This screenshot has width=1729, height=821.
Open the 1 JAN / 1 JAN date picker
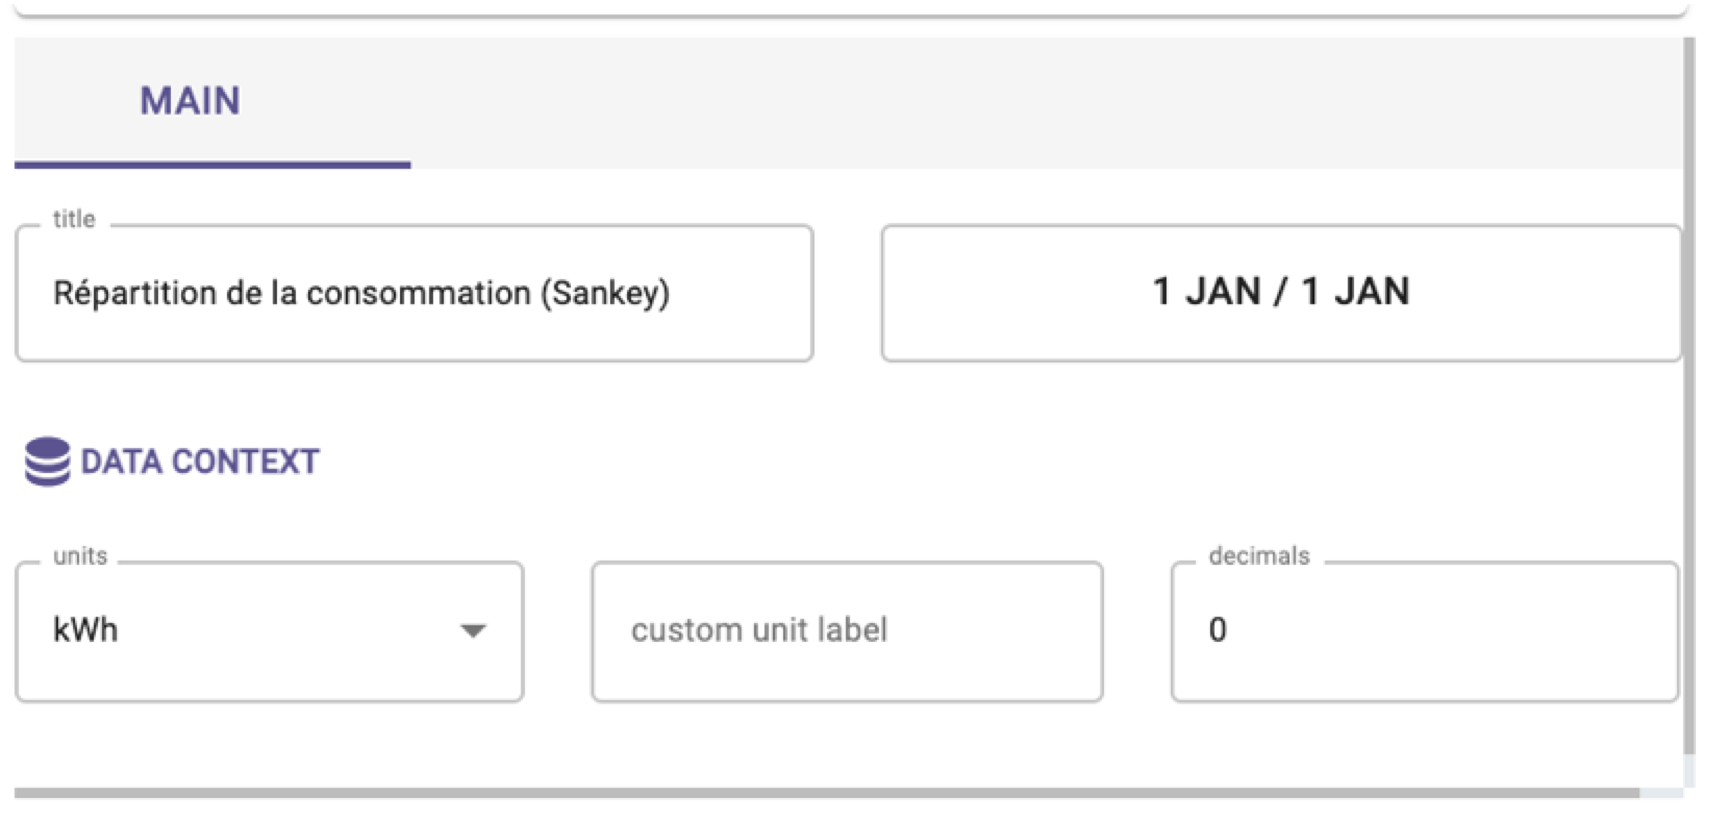tap(1281, 293)
